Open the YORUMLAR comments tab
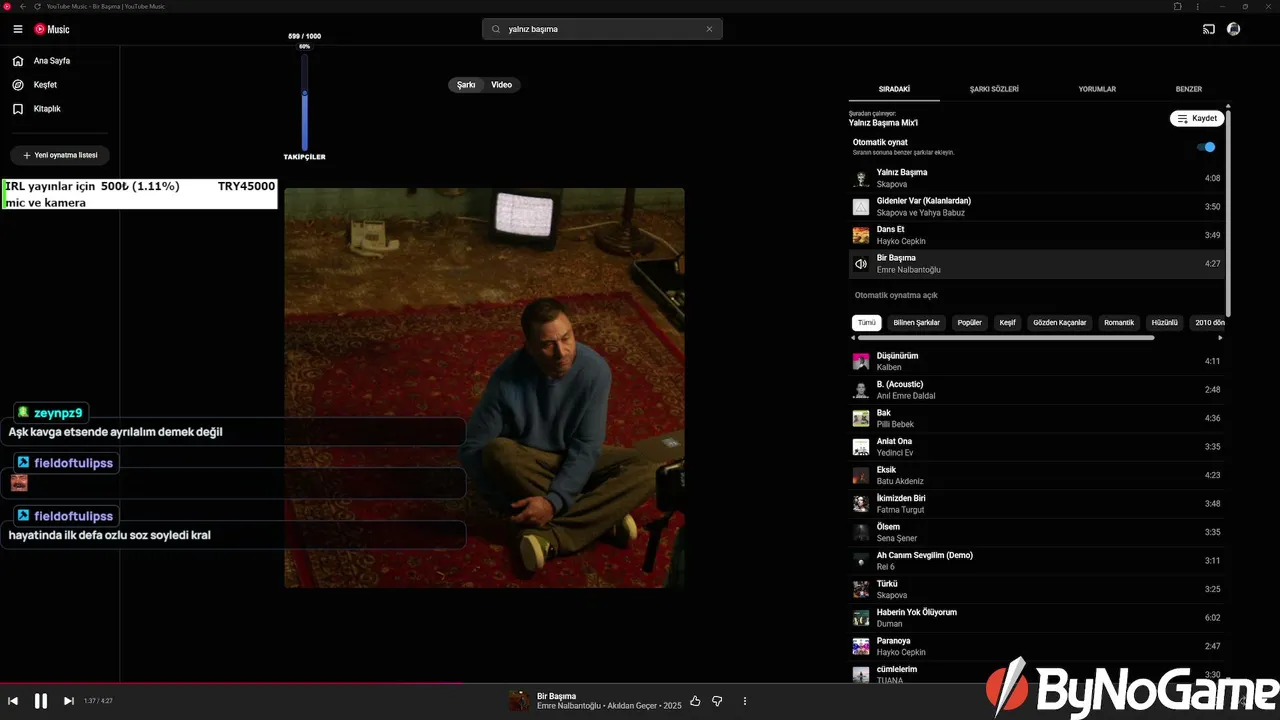 (1097, 89)
